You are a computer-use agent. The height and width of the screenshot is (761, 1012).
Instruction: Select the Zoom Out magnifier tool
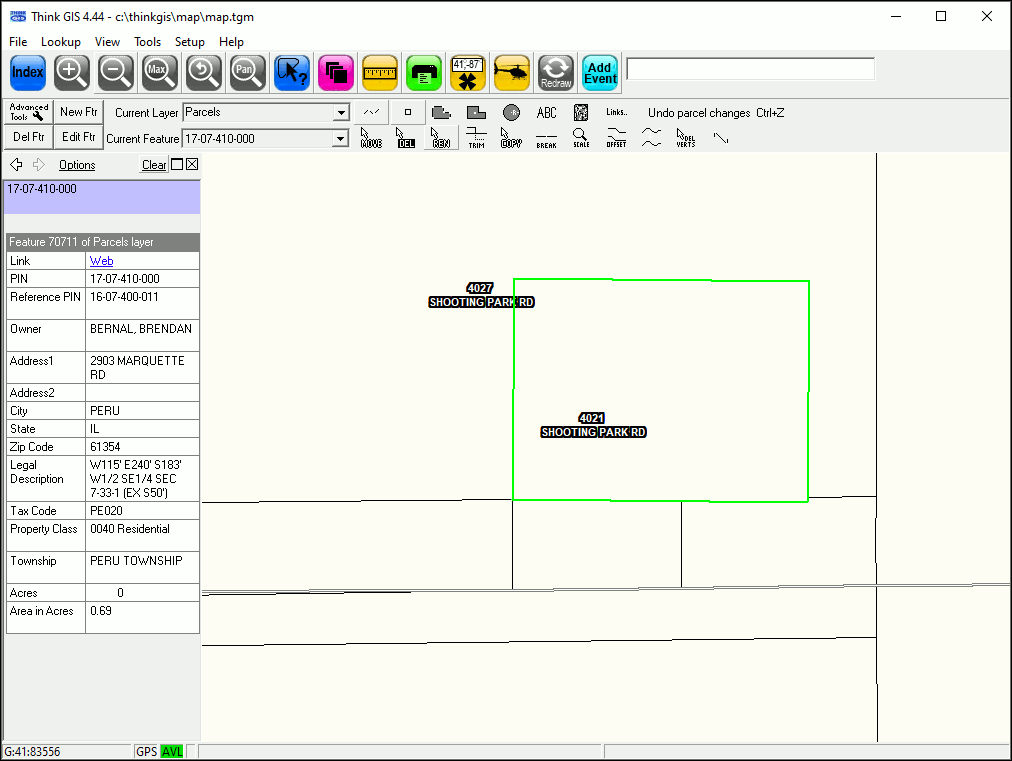tap(115, 72)
